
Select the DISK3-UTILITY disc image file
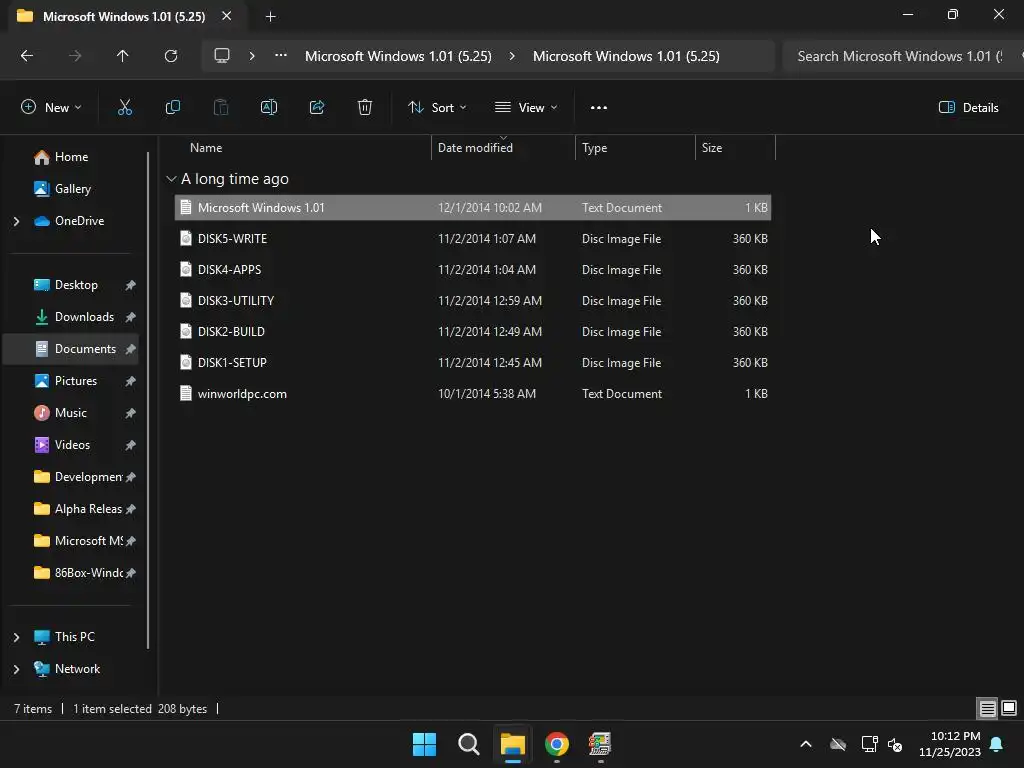pyautogui.click(x=473, y=300)
